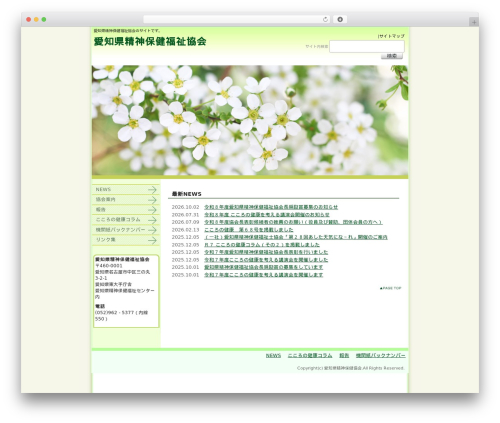500x423 pixels.
Task: Open the footer NEWS link
Action: coord(273,356)
